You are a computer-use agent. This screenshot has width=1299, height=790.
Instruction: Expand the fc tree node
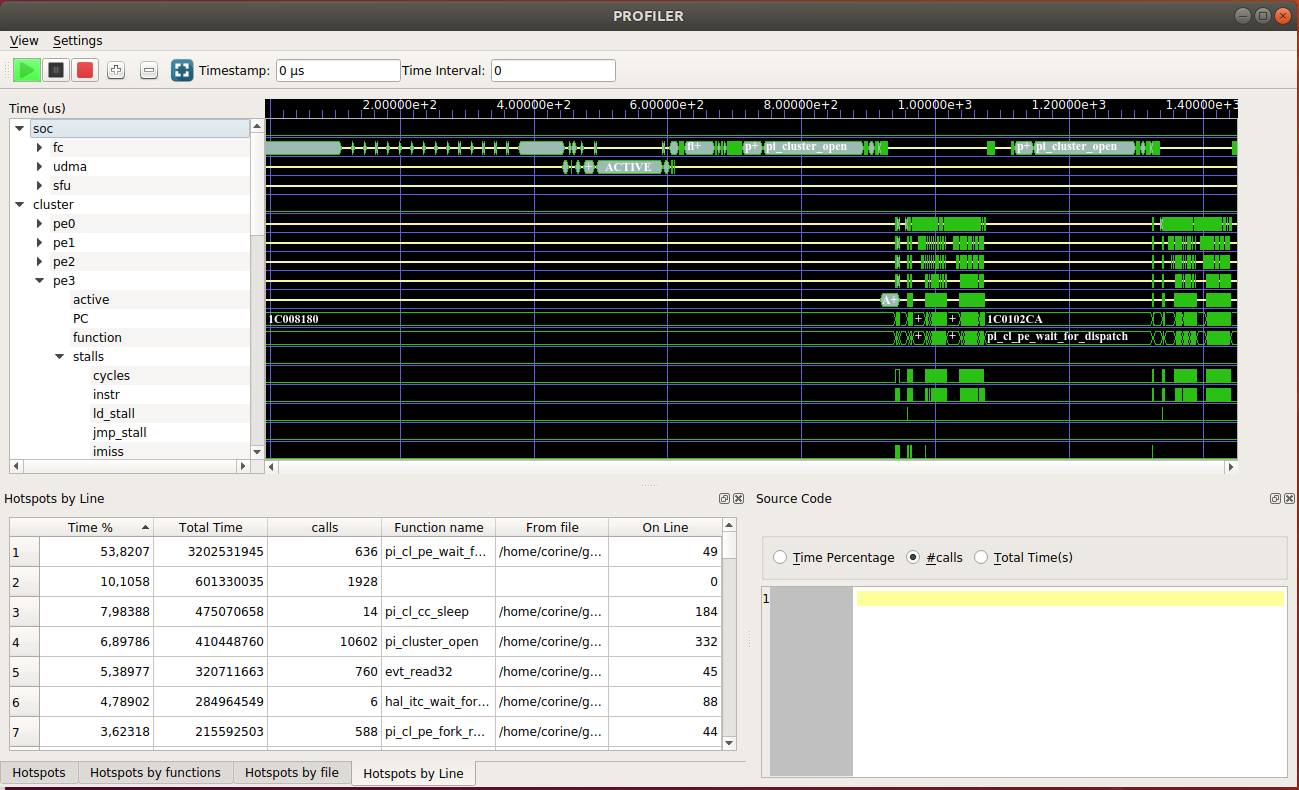(39, 147)
